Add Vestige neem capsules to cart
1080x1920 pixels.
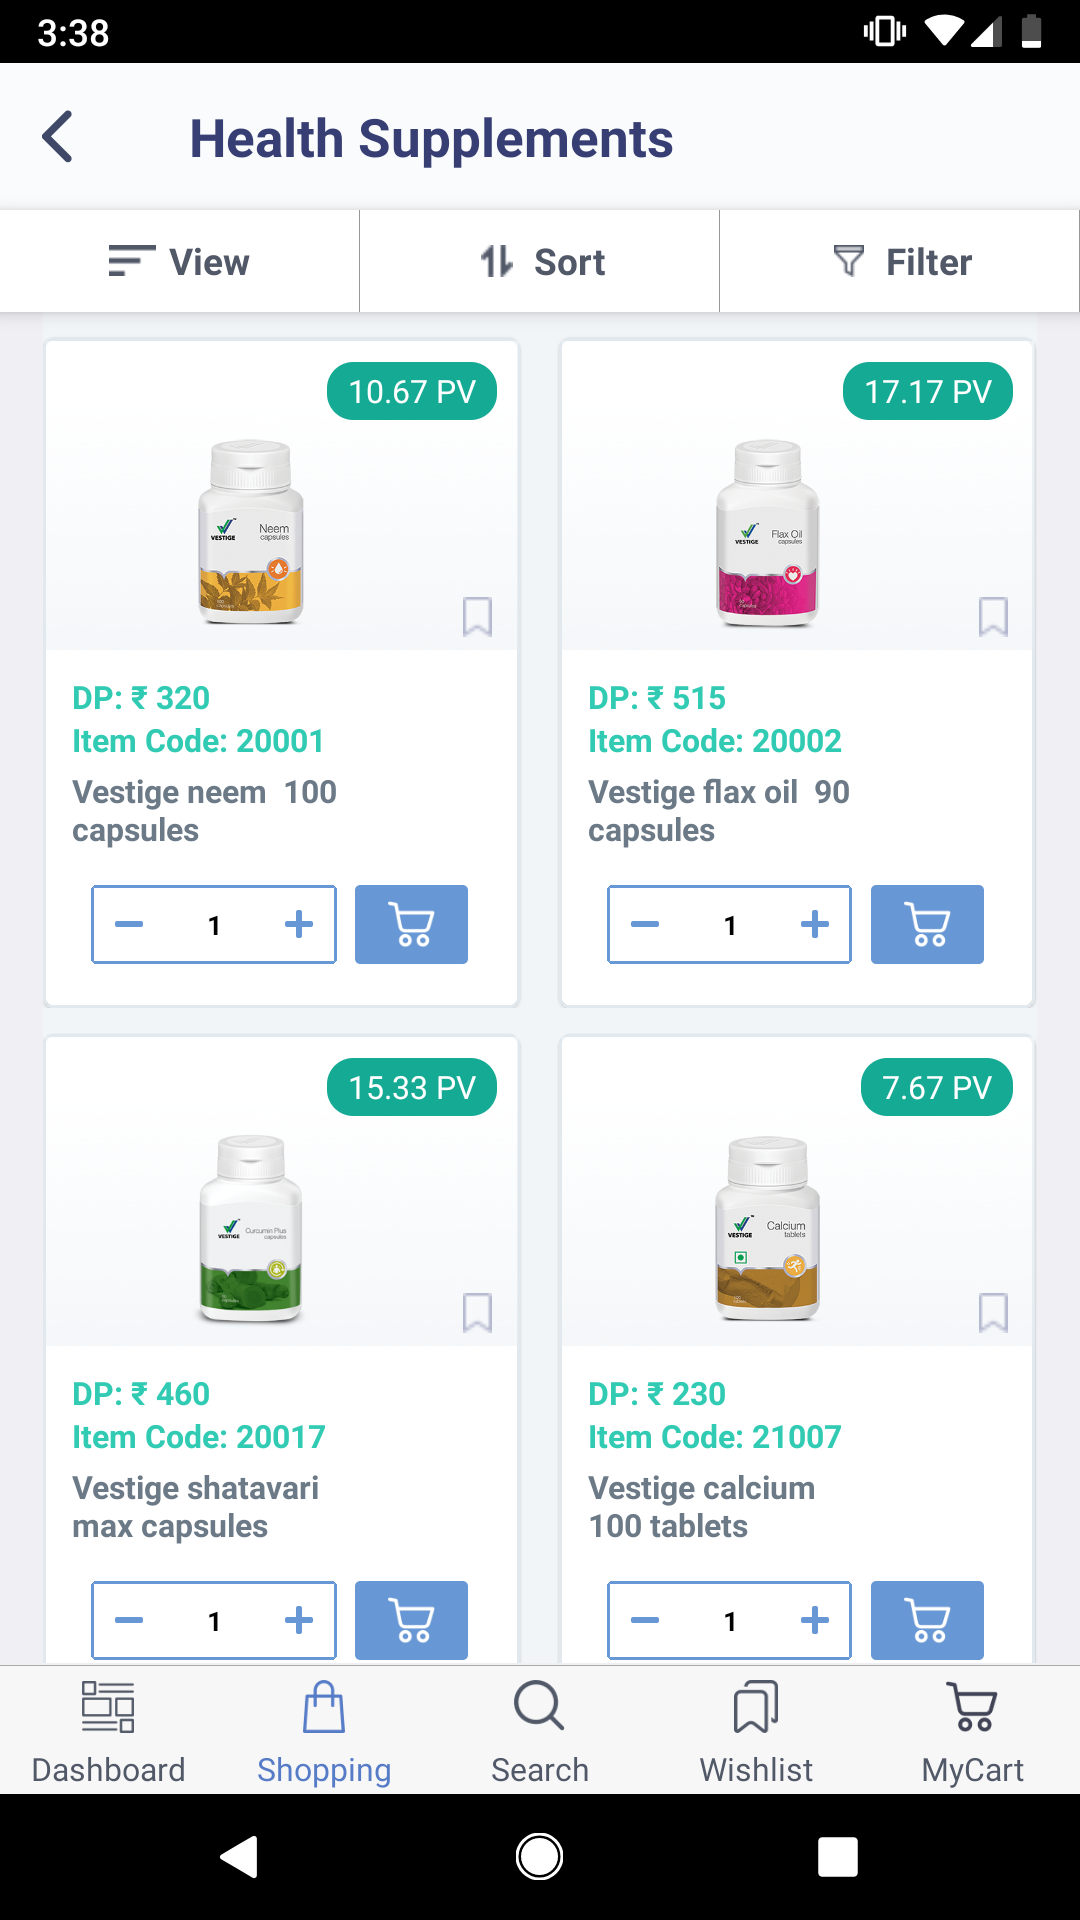point(411,924)
